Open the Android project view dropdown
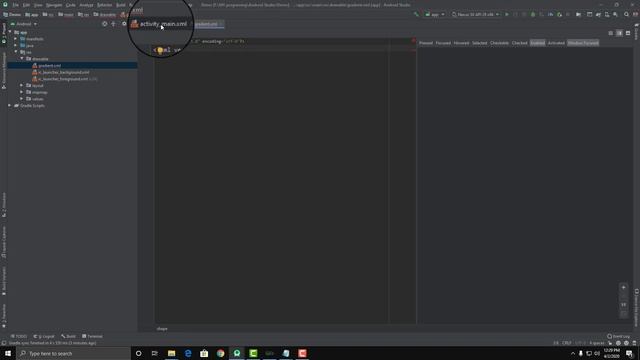Screen dimensions: 640x360 point(24,24)
